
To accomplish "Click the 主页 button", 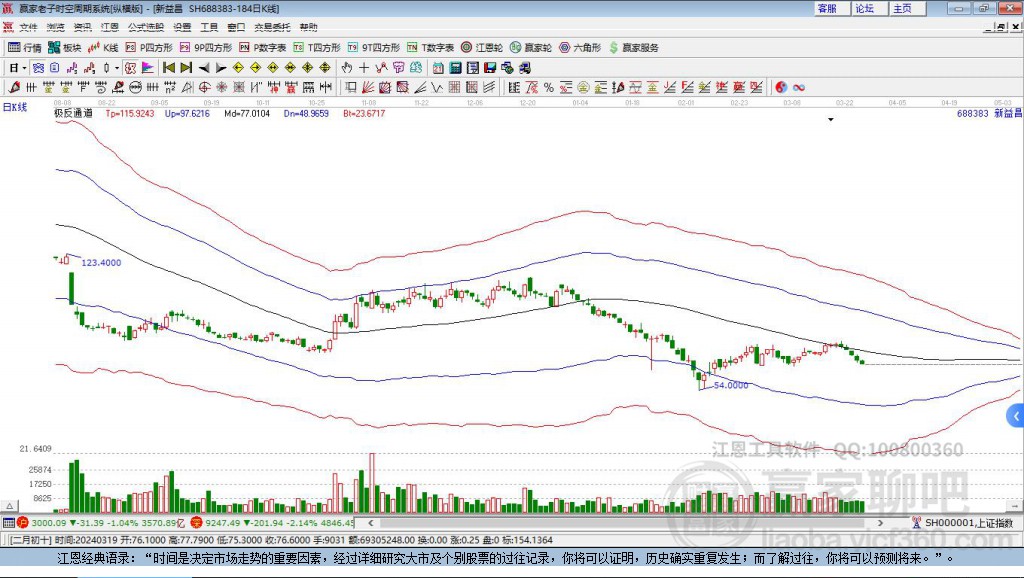I will (x=907, y=8).
